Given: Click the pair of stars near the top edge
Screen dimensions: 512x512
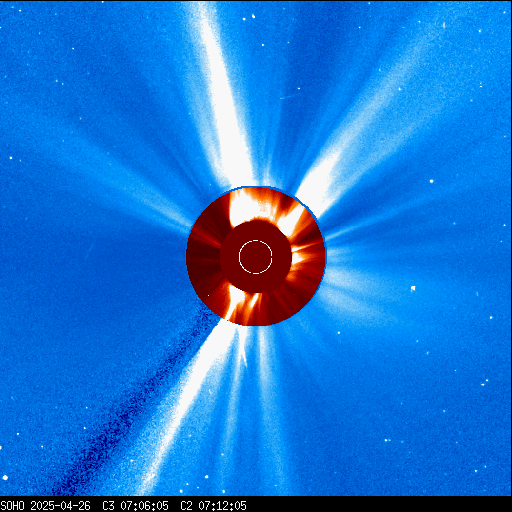Looking at the screenshot, I should pos(249,17).
